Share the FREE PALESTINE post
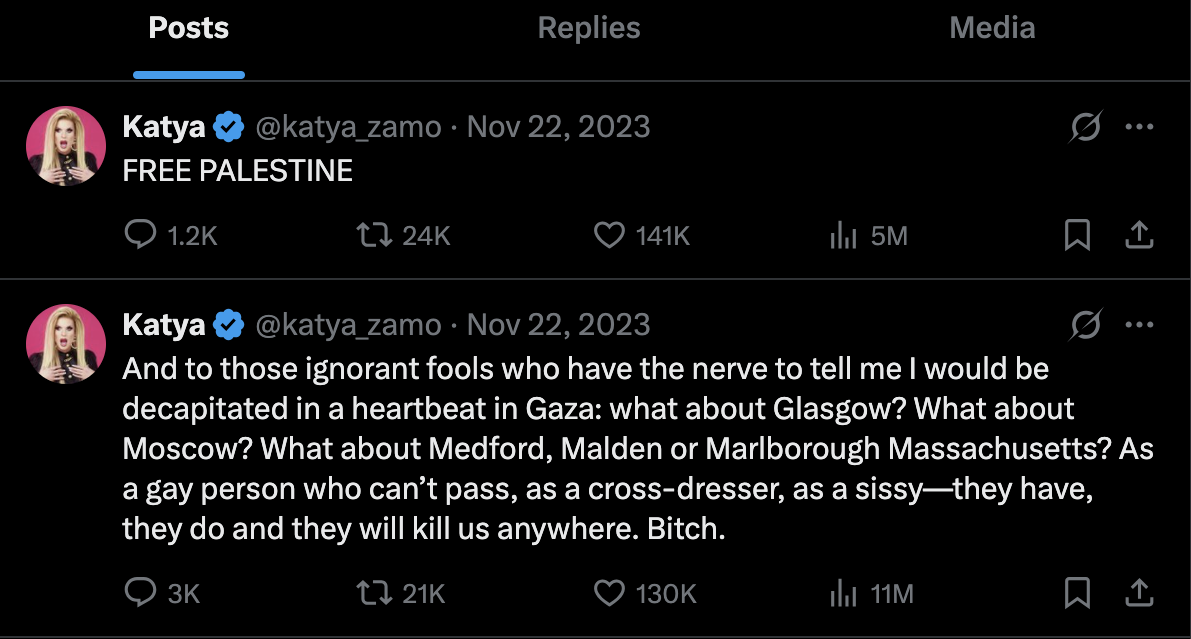Screen dimensions: 1191x639 pos(1140,235)
